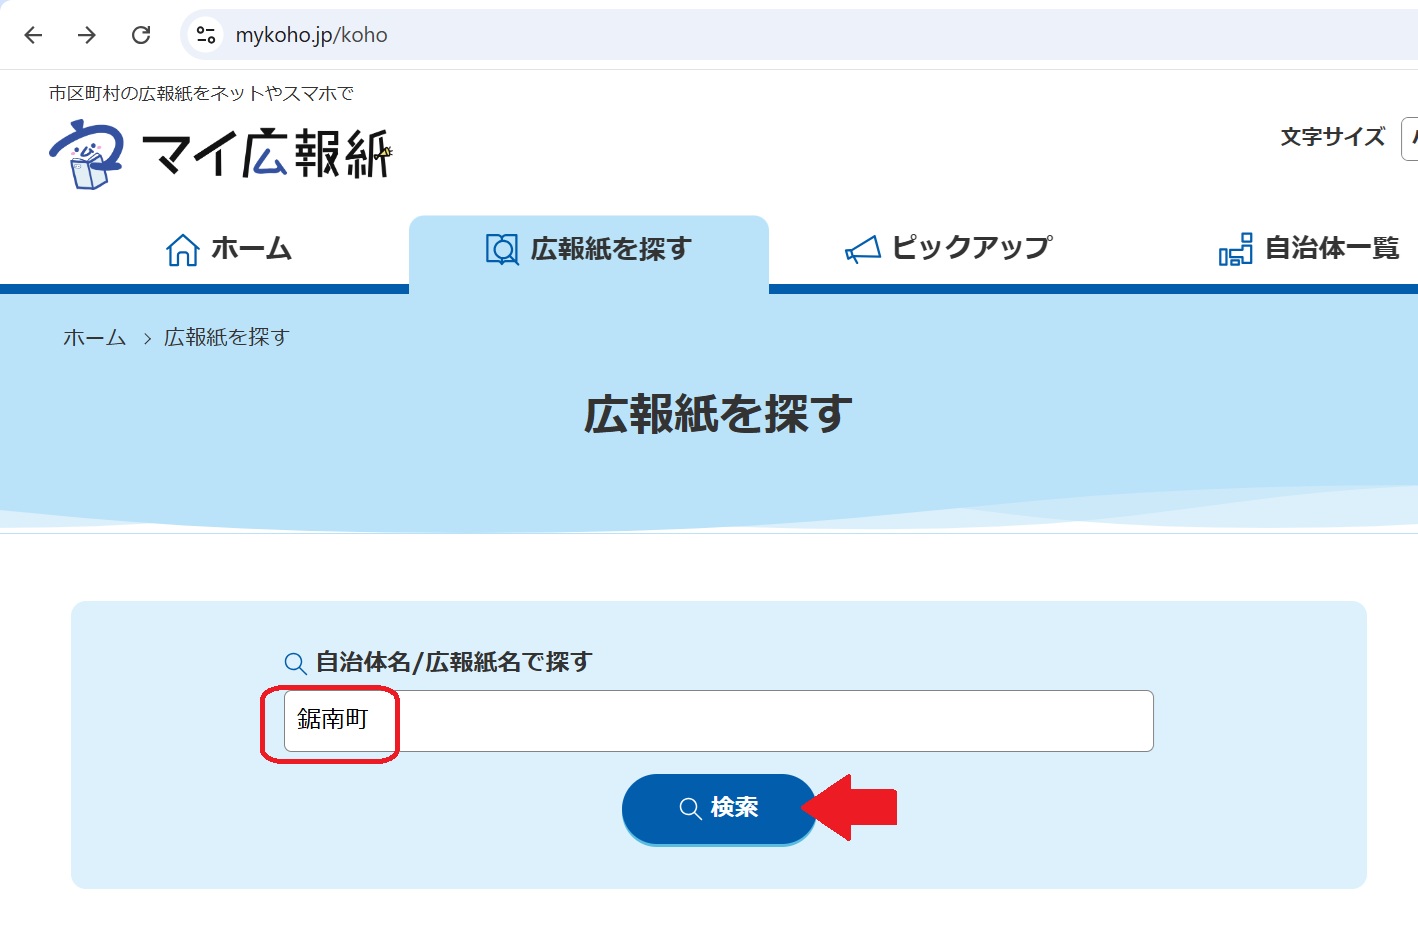Image resolution: width=1418 pixels, height=941 pixels.
Task: Click the megaphone icon for ピックアップ
Action: [x=862, y=249]
